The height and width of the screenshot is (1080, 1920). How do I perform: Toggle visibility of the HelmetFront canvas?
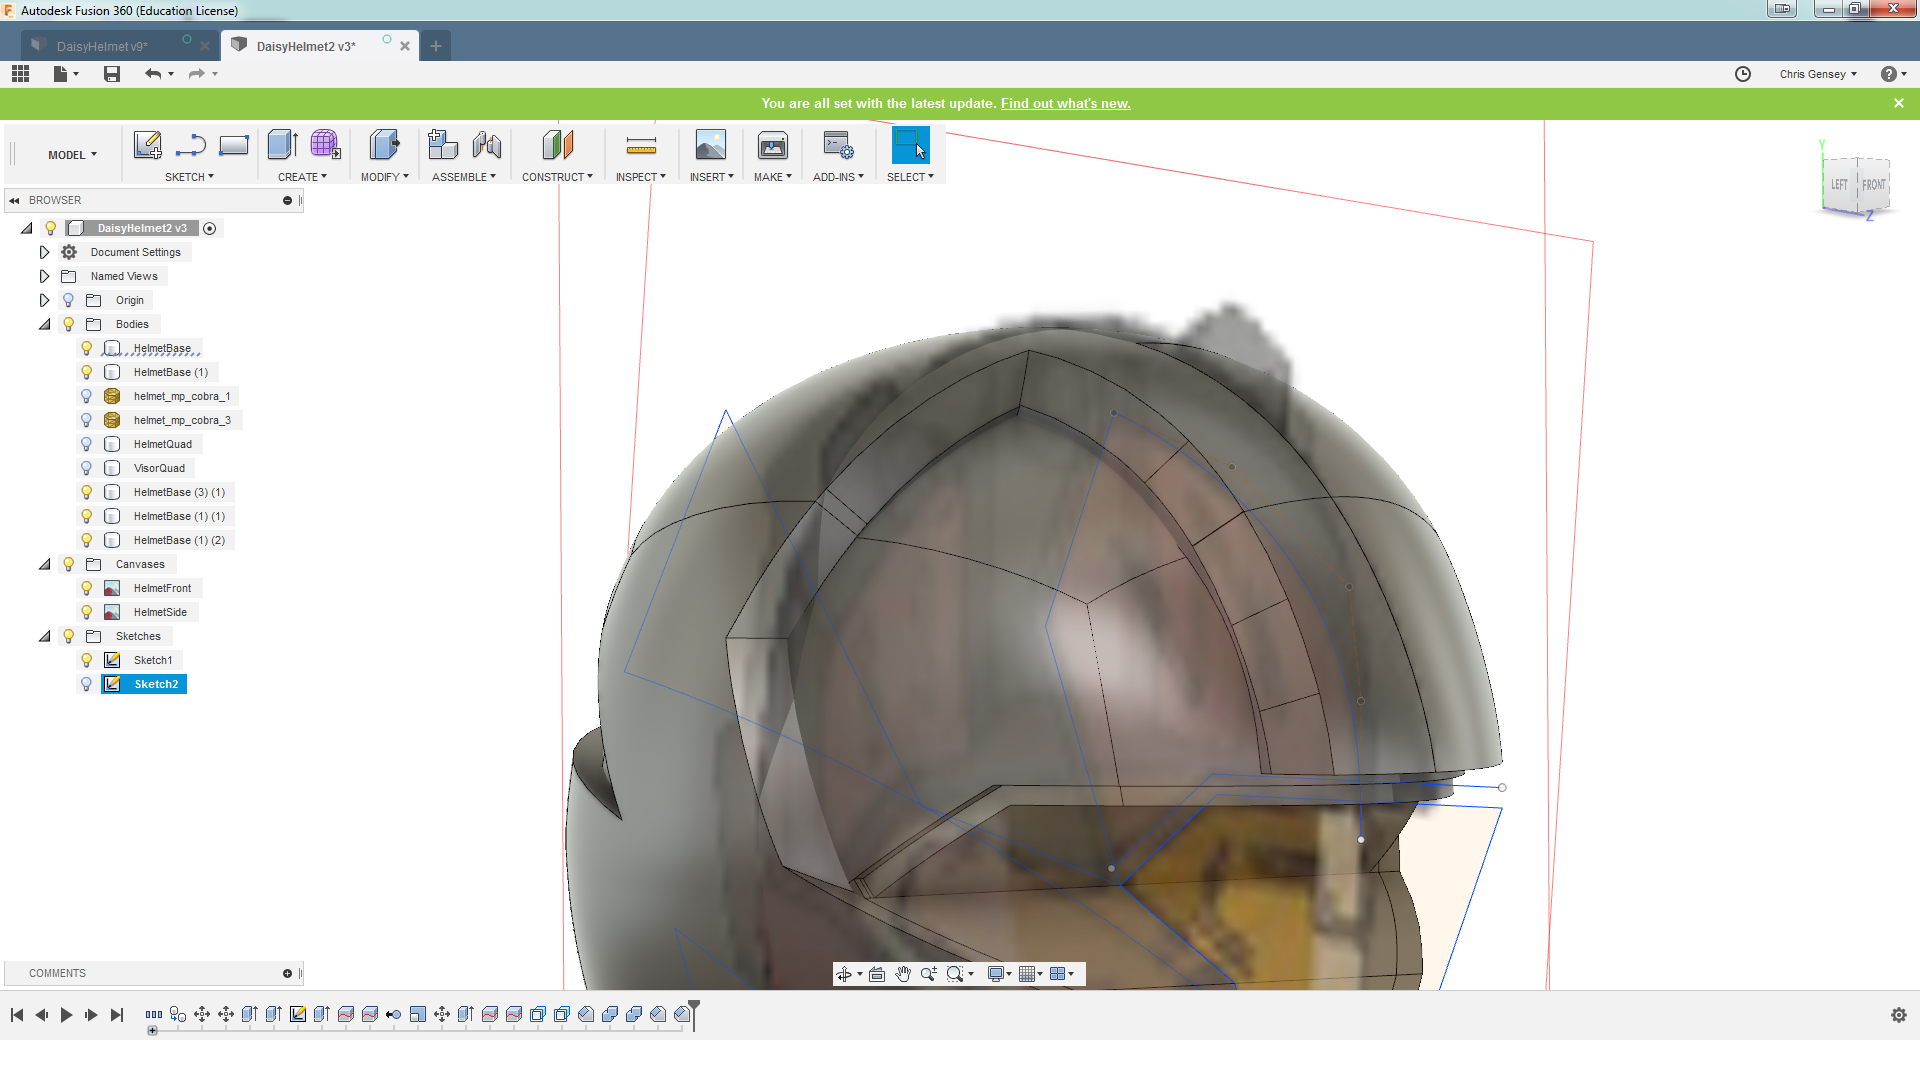click(x=87, y=588)
